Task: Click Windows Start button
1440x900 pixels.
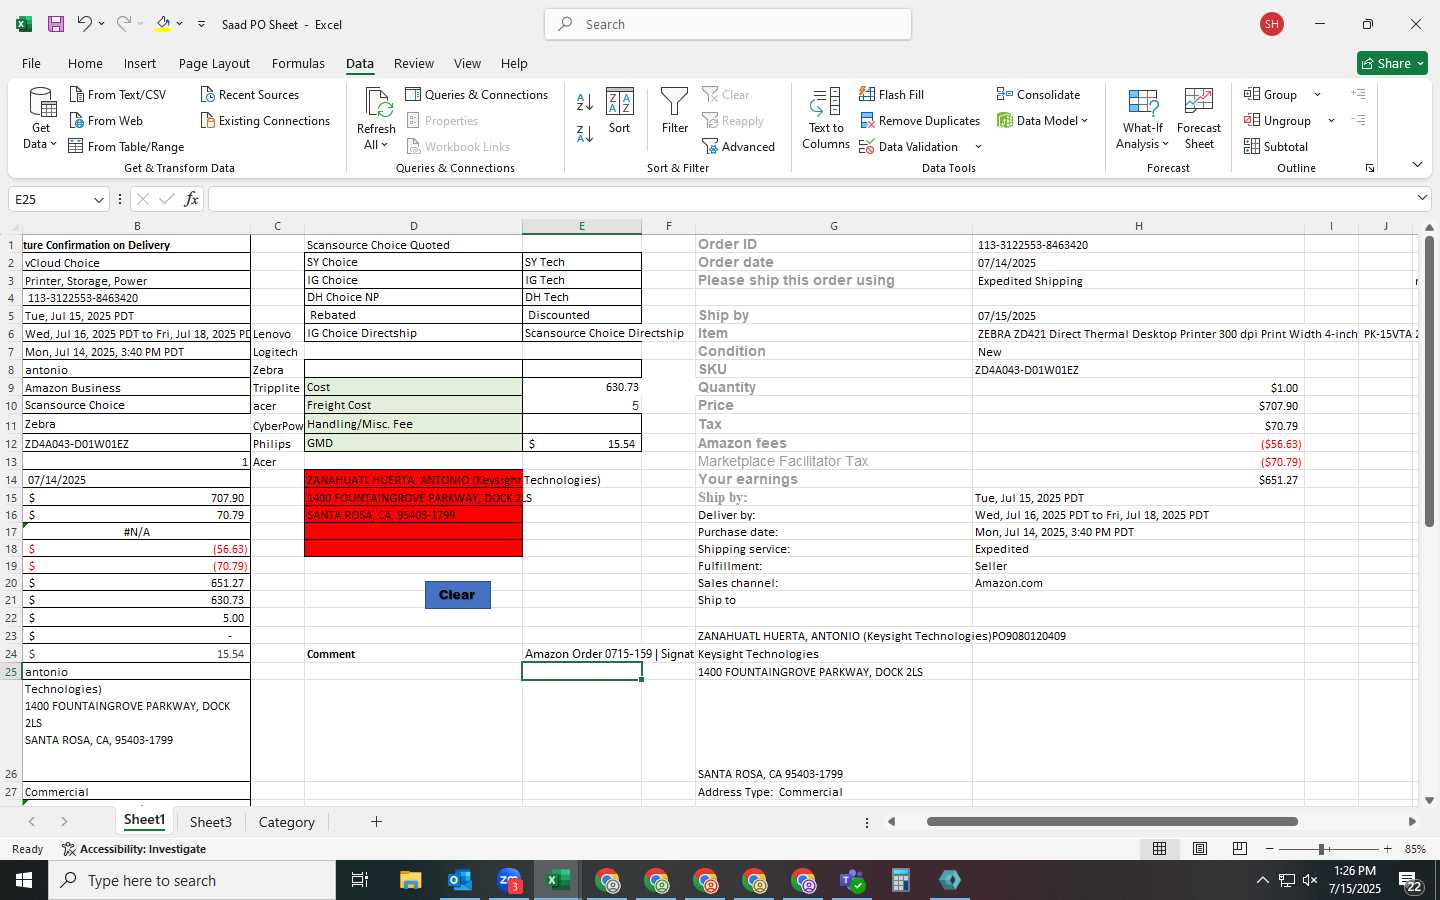Action: click(24, 880)
